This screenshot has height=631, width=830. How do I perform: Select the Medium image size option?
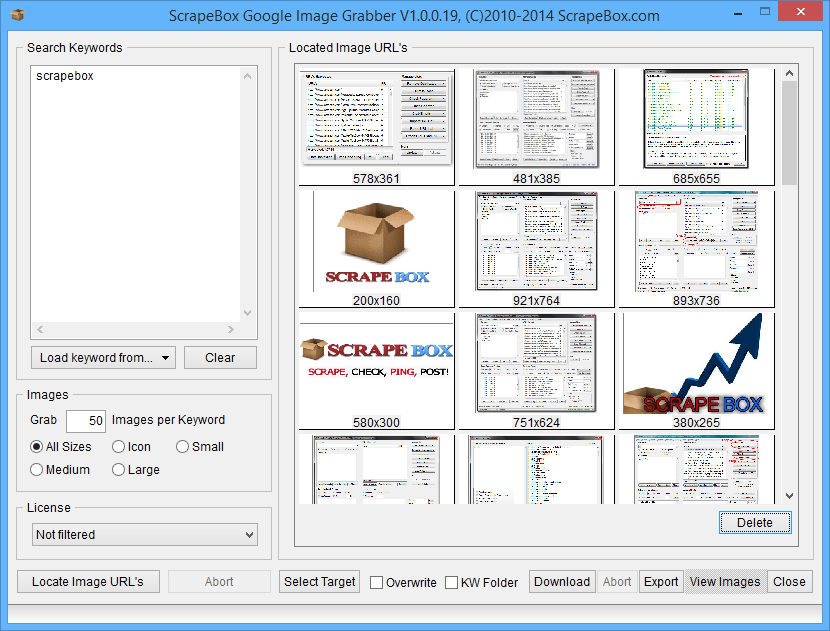click(x=37, y=470)
